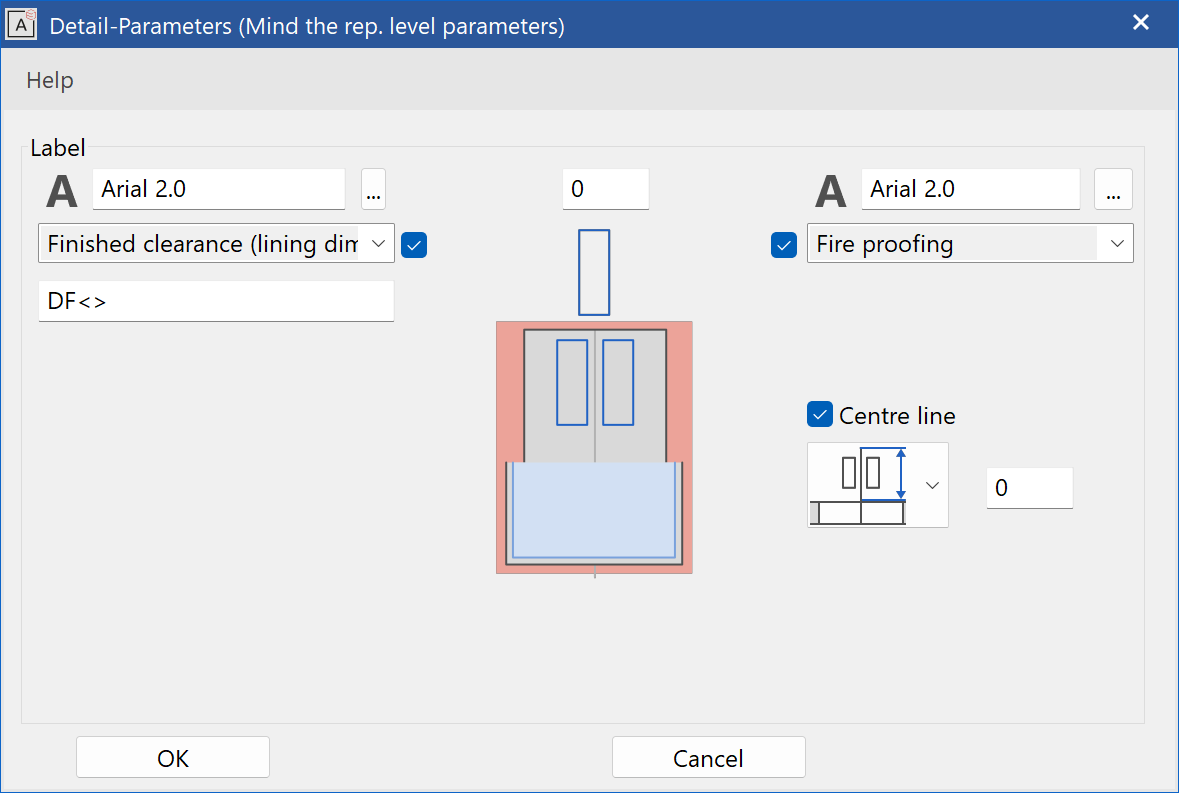1179x793 pixels.
Task: Open the Help menu
Action: pos(50,80)
